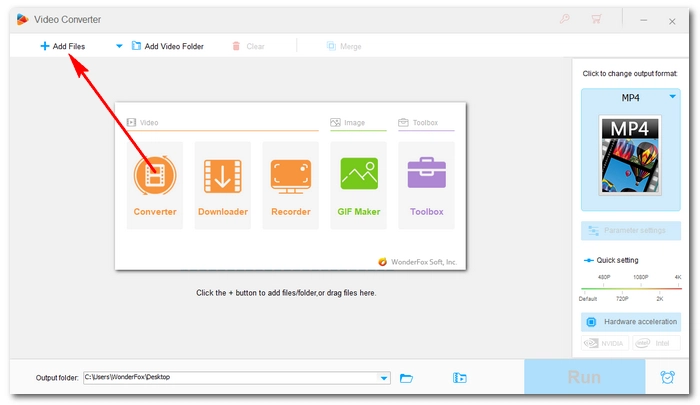Click the MP4 format thumbnail image
This screenshot has height=405, width=700.
tap(631, 153)
